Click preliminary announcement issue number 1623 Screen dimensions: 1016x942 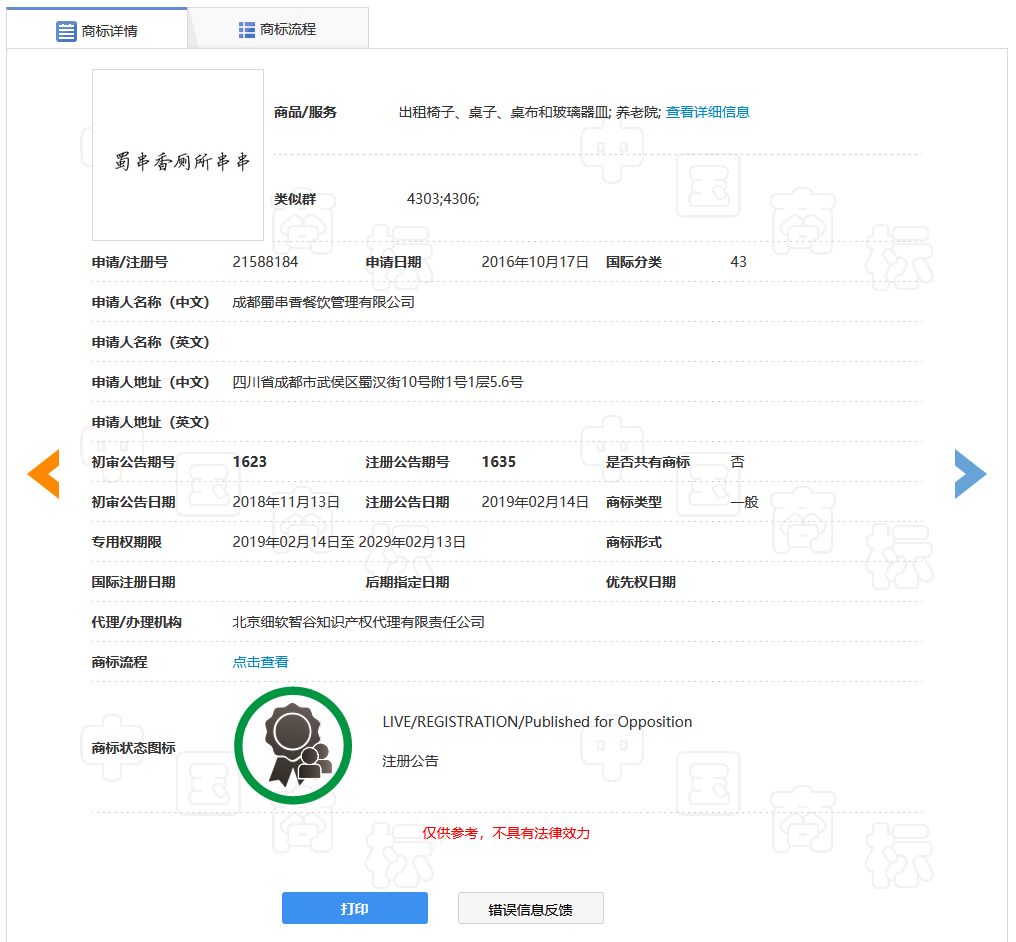[249, 462]
